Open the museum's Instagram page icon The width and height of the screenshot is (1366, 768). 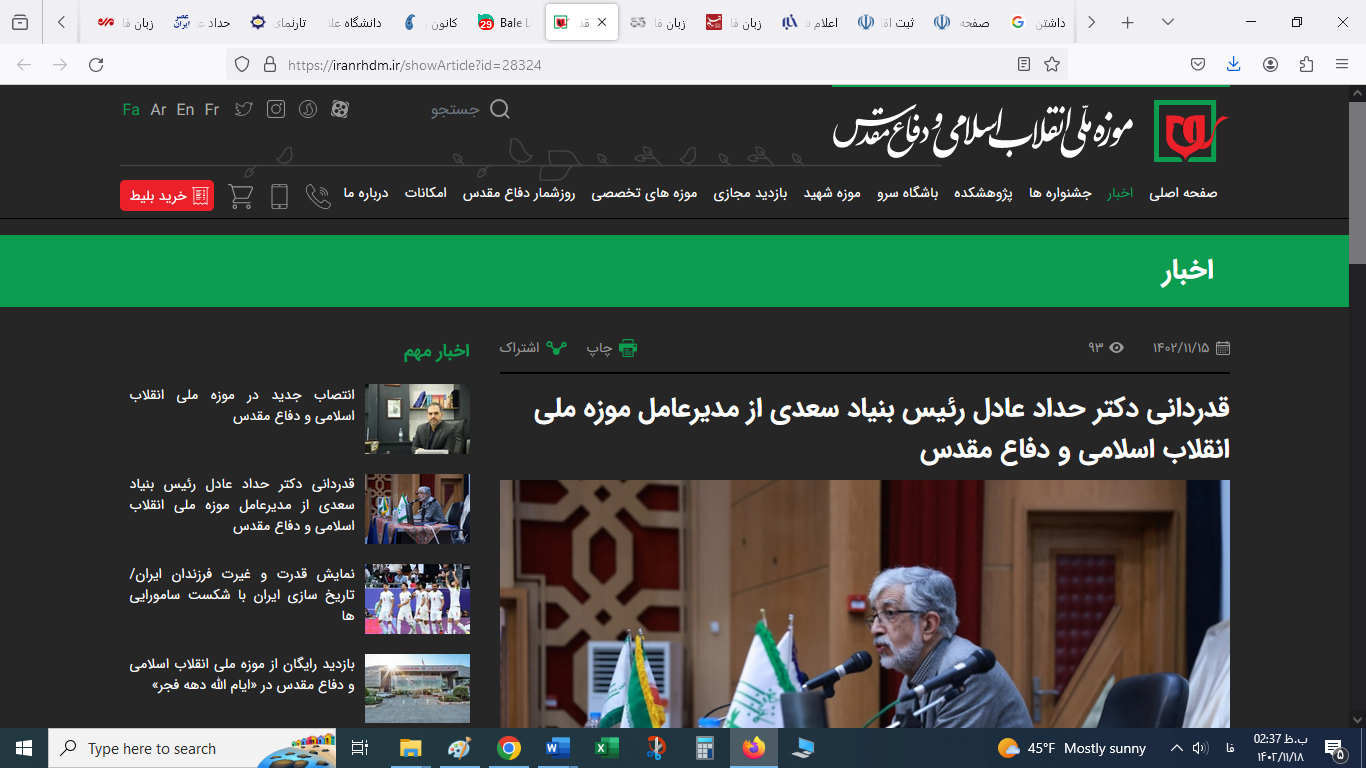click(x=276, y=110)
